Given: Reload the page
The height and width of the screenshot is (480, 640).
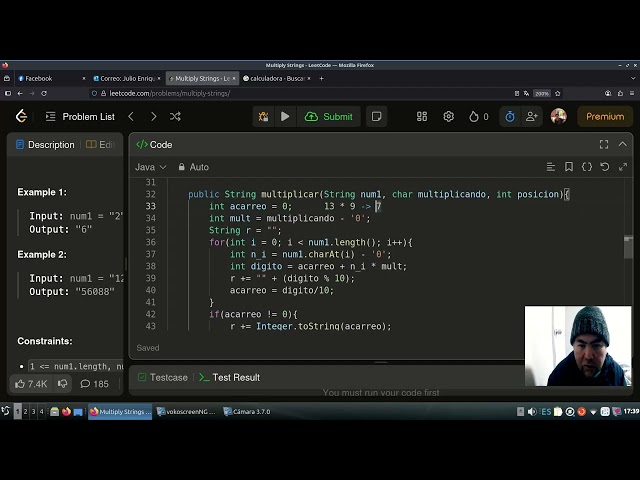Looking at the screenshot, I should tap(44, 93).
